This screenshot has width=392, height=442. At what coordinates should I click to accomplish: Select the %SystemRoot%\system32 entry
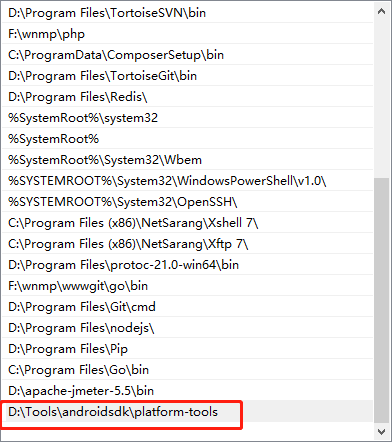click(187, 118)
